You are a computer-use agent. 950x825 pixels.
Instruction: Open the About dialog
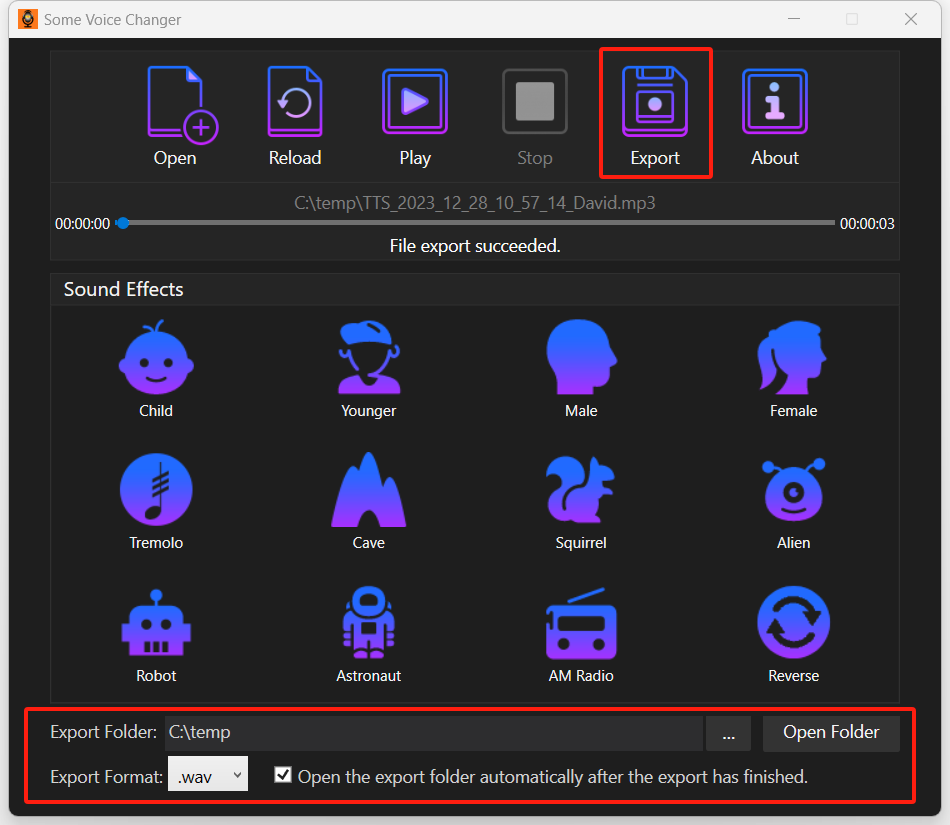point(775,115)
